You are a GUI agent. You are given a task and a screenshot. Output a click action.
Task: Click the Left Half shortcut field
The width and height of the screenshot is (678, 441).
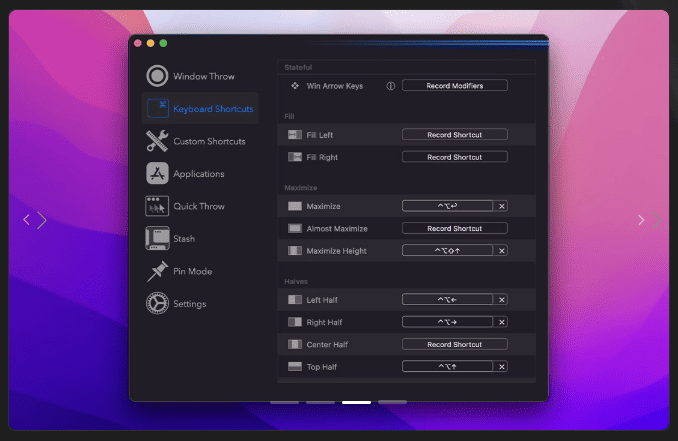coord(448,299)
